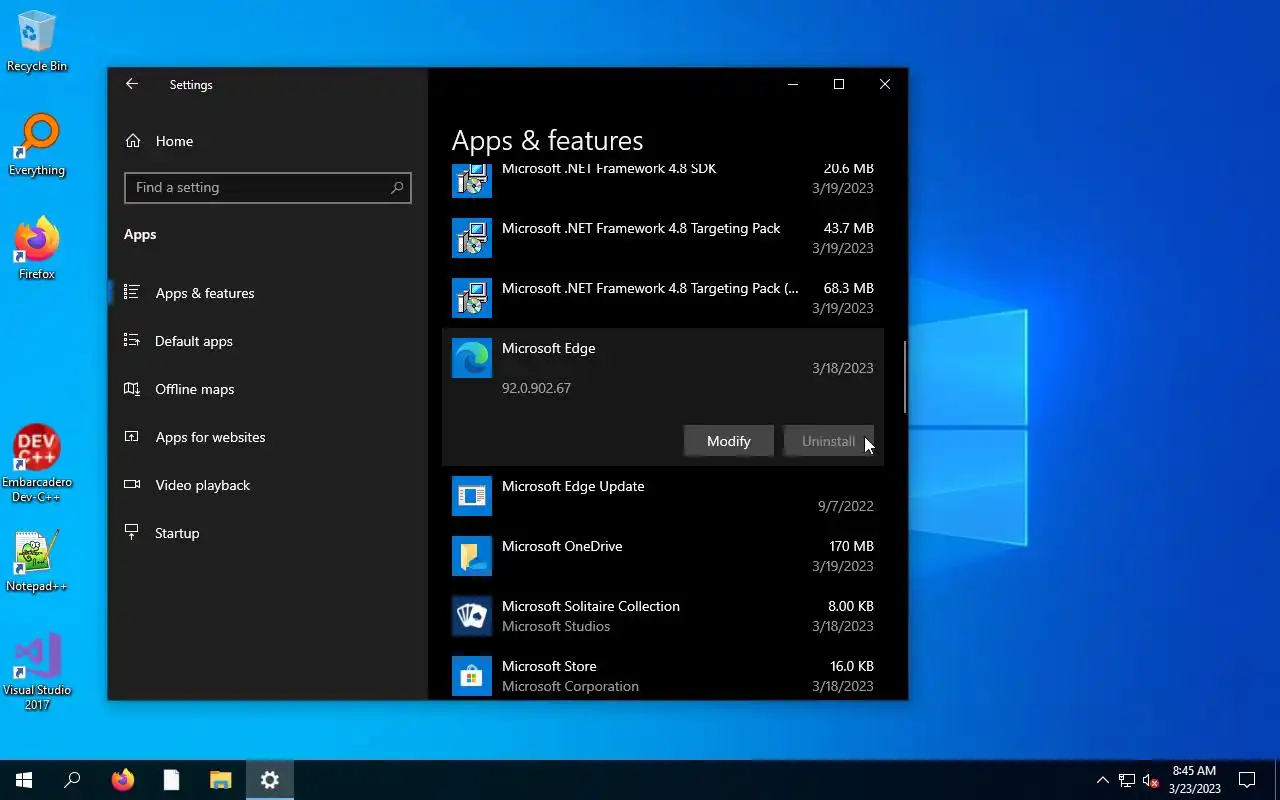The image size is (1280, 800).
Task: Select the Recycle Bin desktop icon
Action: click(x=37, y=43)
